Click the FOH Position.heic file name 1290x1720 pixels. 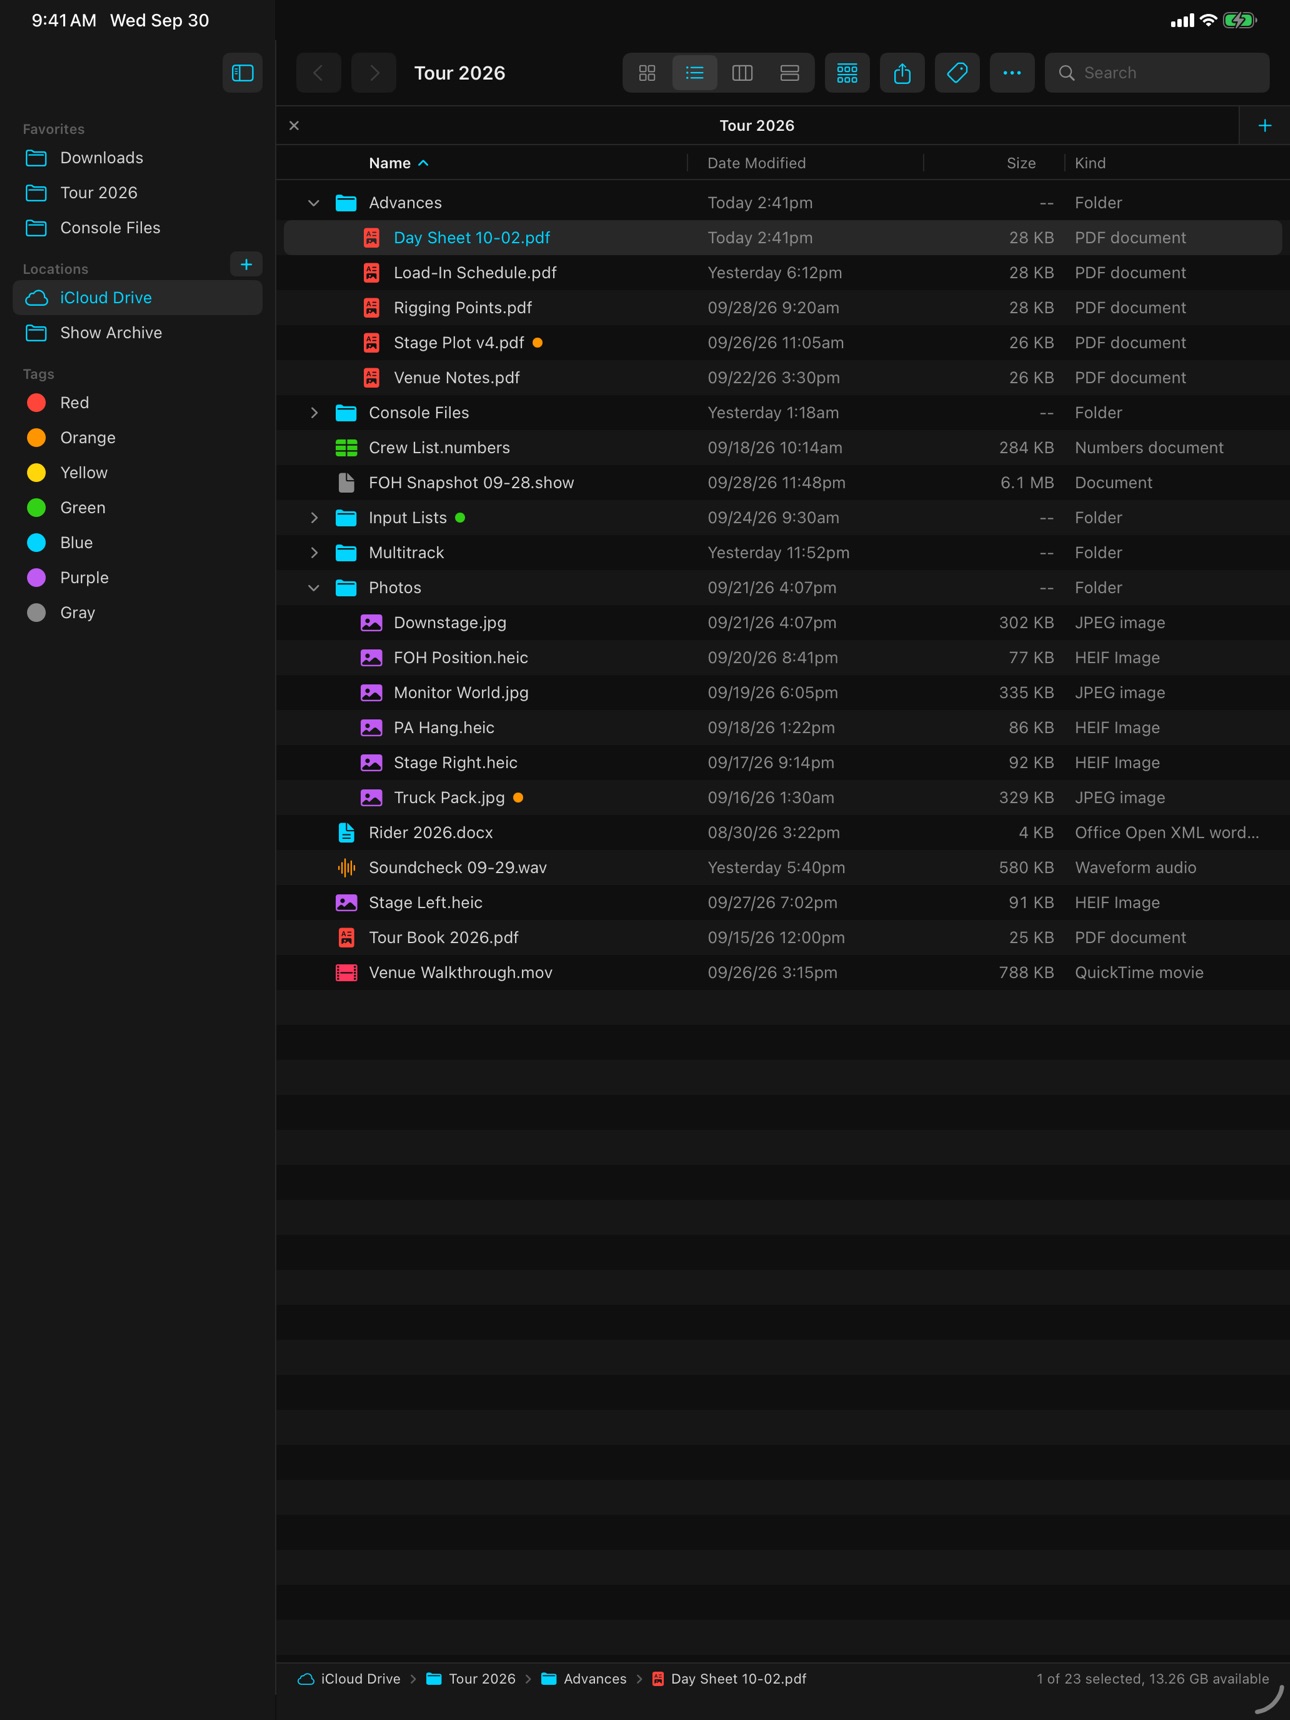pyautogui.click(x=461, y=658)
